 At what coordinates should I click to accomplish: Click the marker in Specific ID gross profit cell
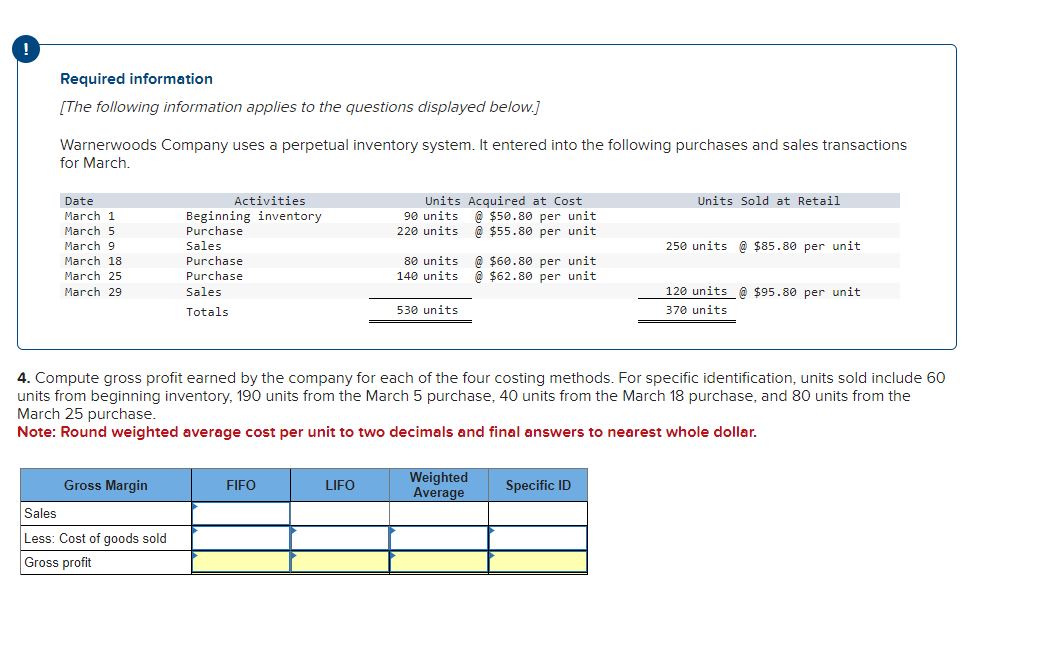[490, 554]
